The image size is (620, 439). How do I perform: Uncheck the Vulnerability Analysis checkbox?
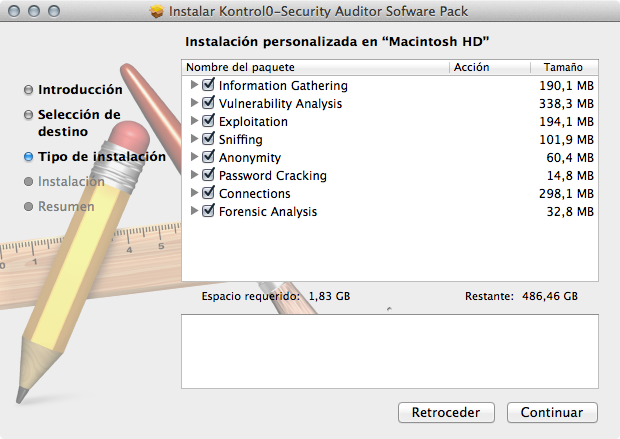(x=208, y=103)
